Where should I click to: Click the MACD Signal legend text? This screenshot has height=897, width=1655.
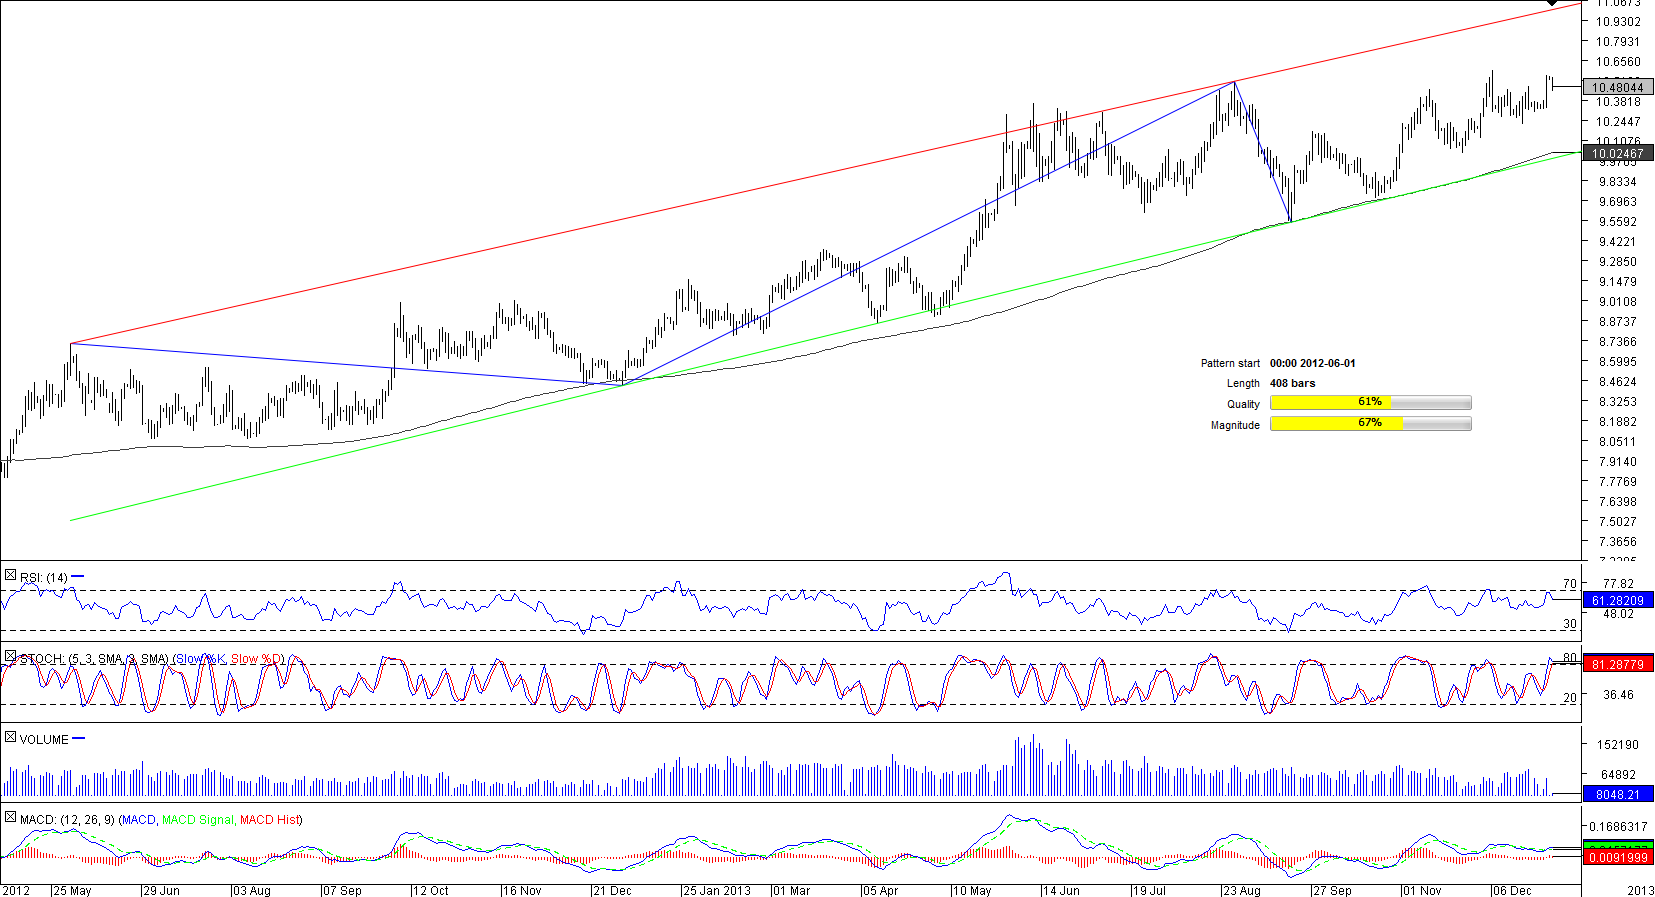197,820
